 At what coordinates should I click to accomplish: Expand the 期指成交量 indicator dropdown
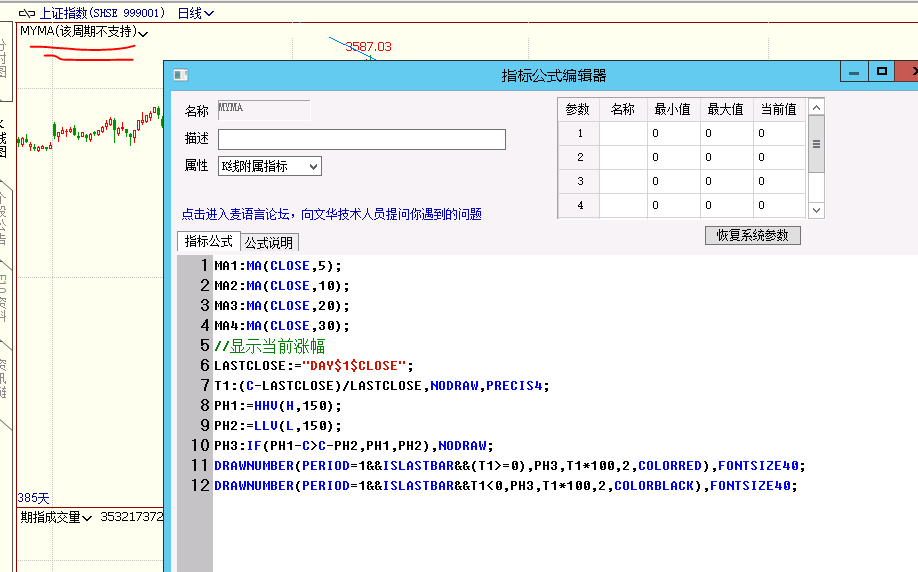(87, 518)
